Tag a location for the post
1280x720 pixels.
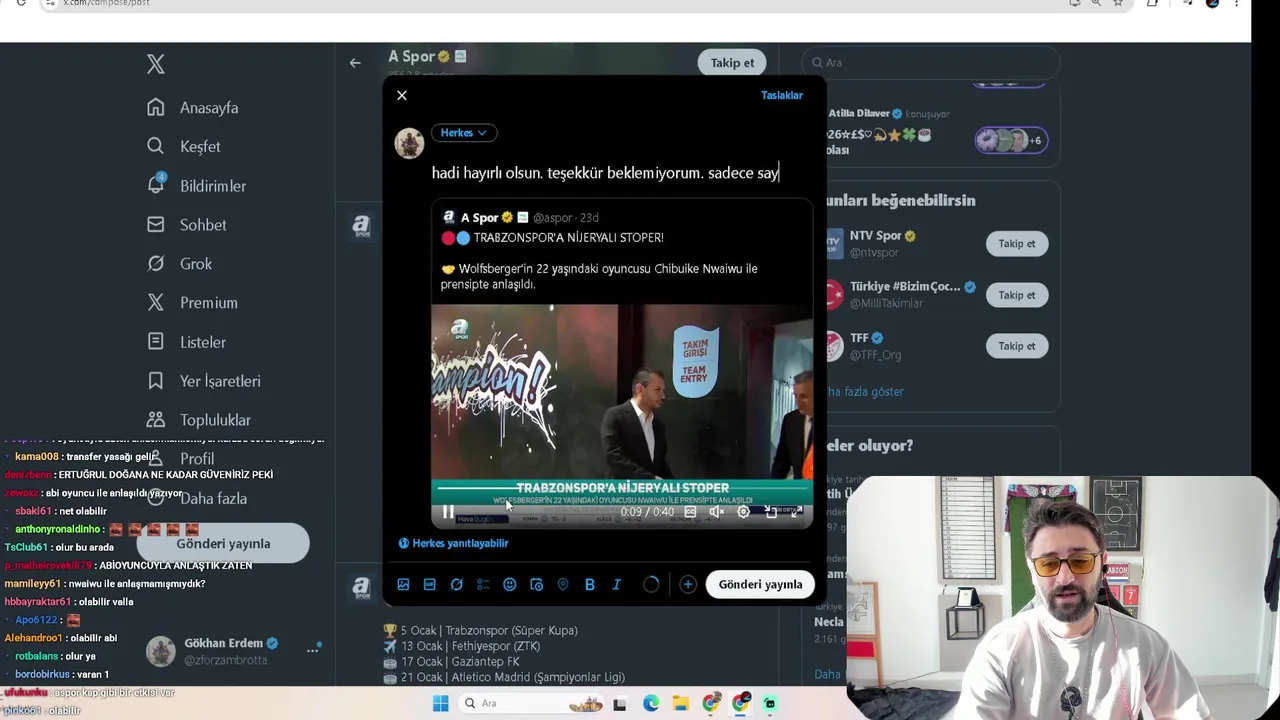pos(563,584)
